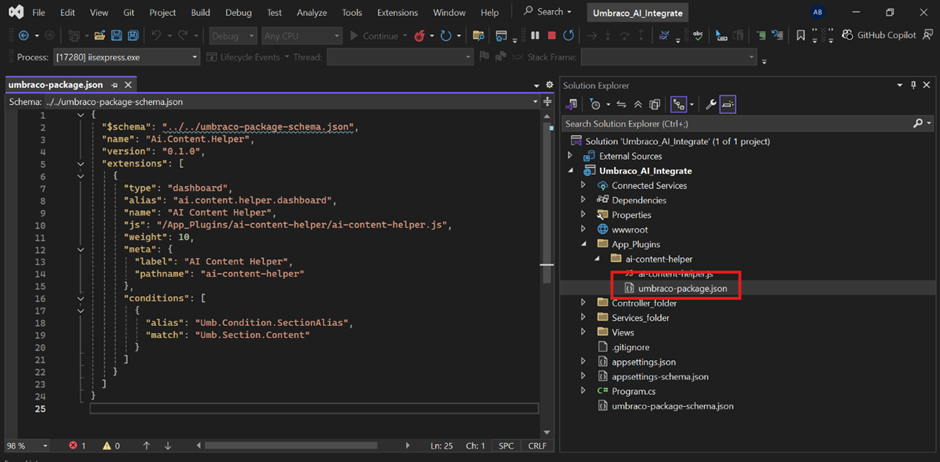Screen dimensions: 940x462
Task: Click the Save All toolbar icon
Action: (x=134, y=36)
